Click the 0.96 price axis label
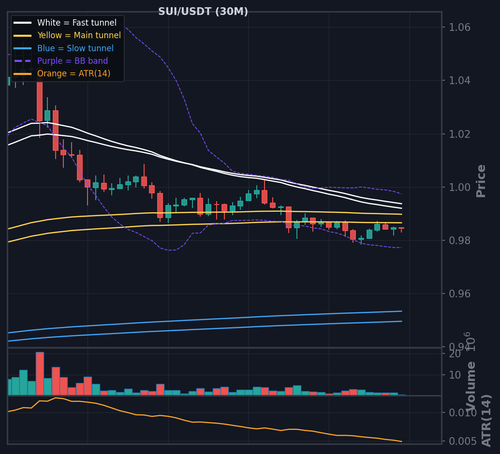The image size is (500, 454). 460,294
